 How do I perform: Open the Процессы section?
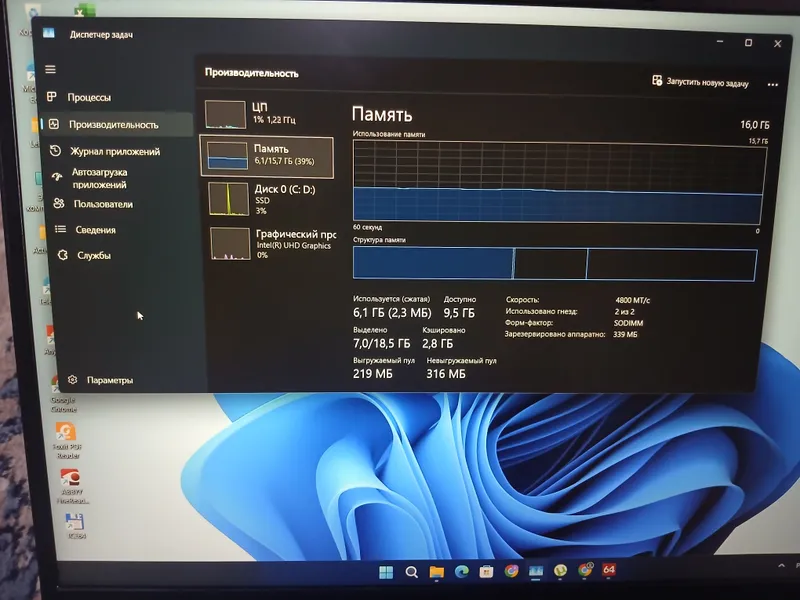[x=89, y=97]
